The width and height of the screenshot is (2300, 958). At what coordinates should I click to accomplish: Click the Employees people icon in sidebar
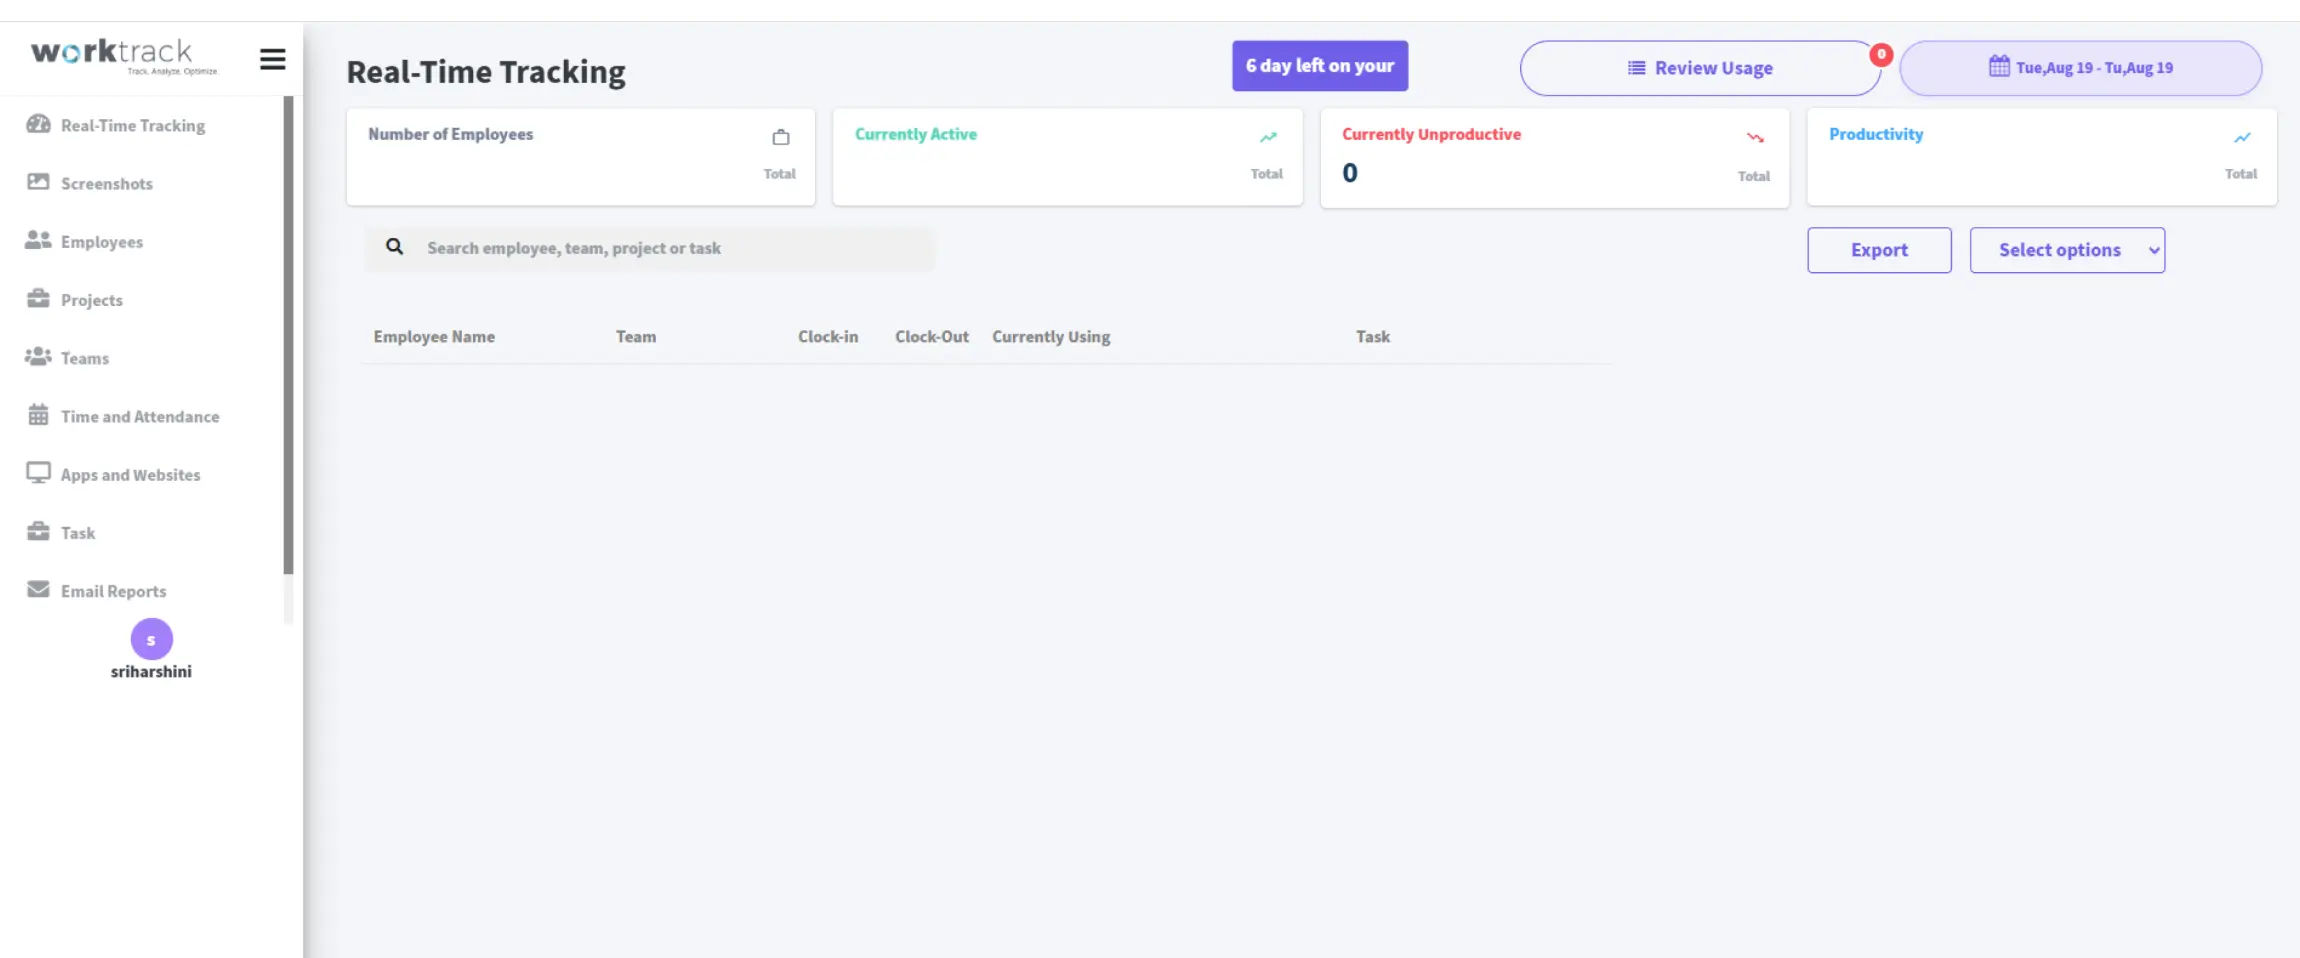[38, 240]
